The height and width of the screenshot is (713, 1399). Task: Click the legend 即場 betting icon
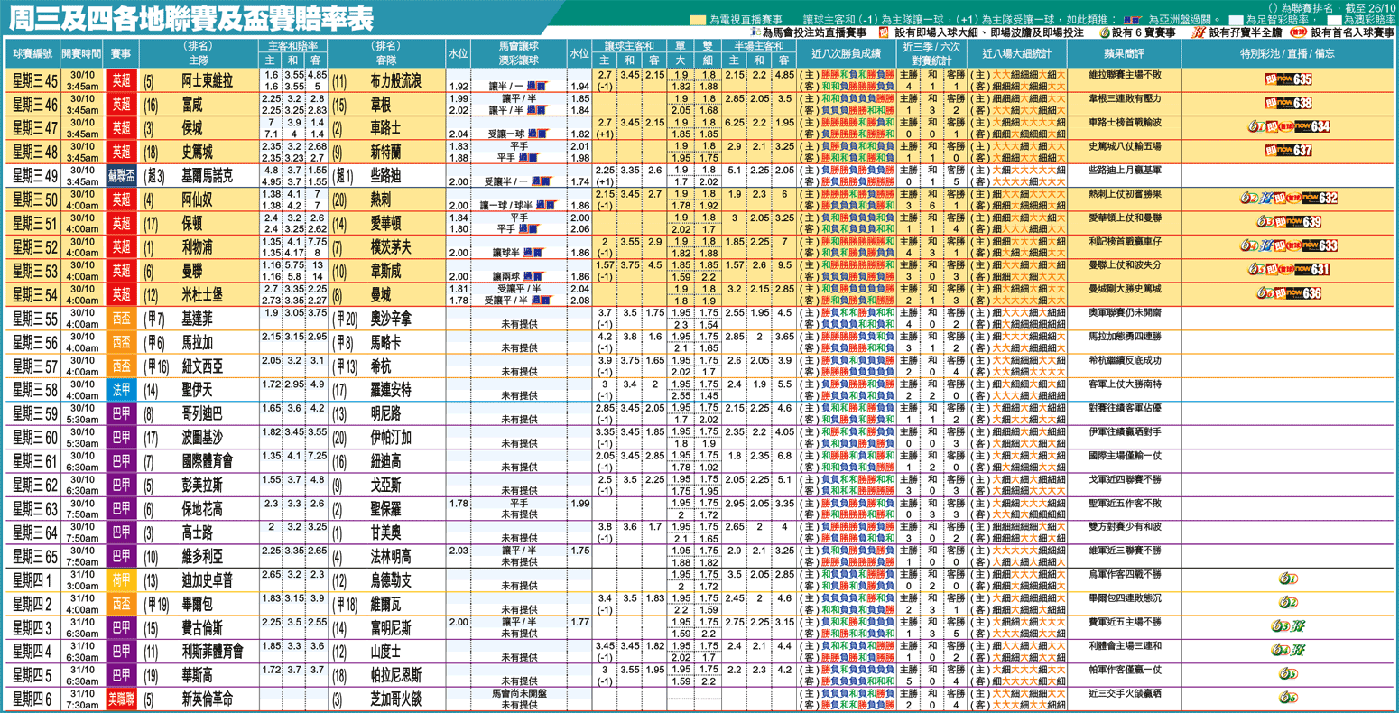[x=885, y=33]
